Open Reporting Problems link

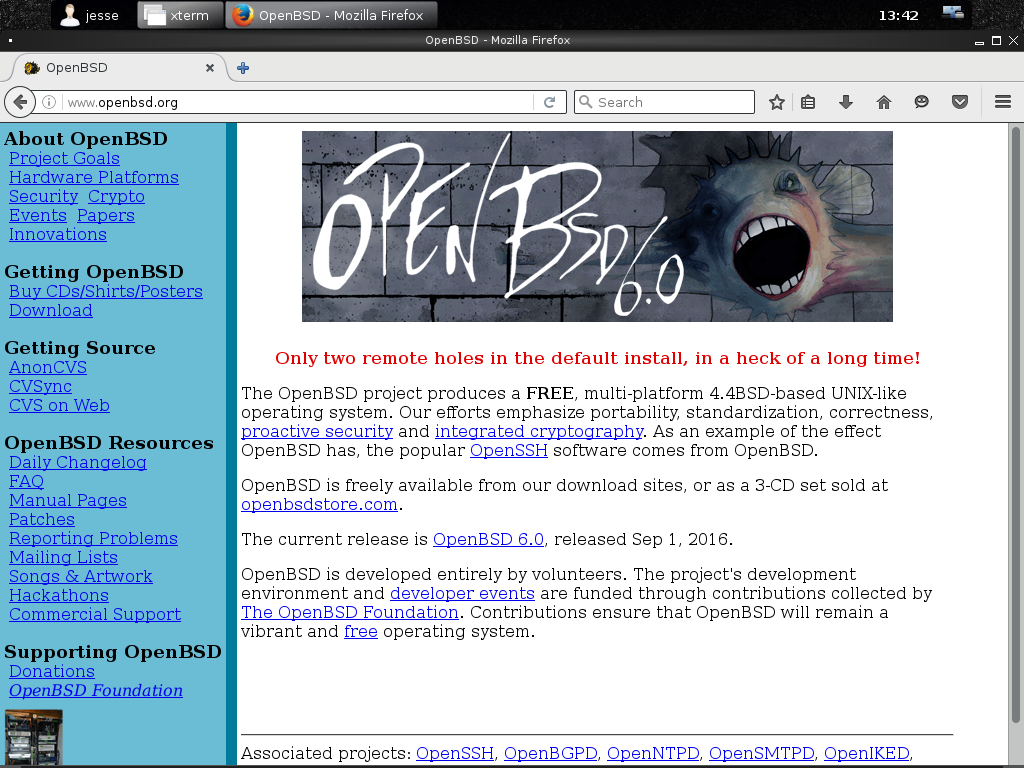click(93, 538)
